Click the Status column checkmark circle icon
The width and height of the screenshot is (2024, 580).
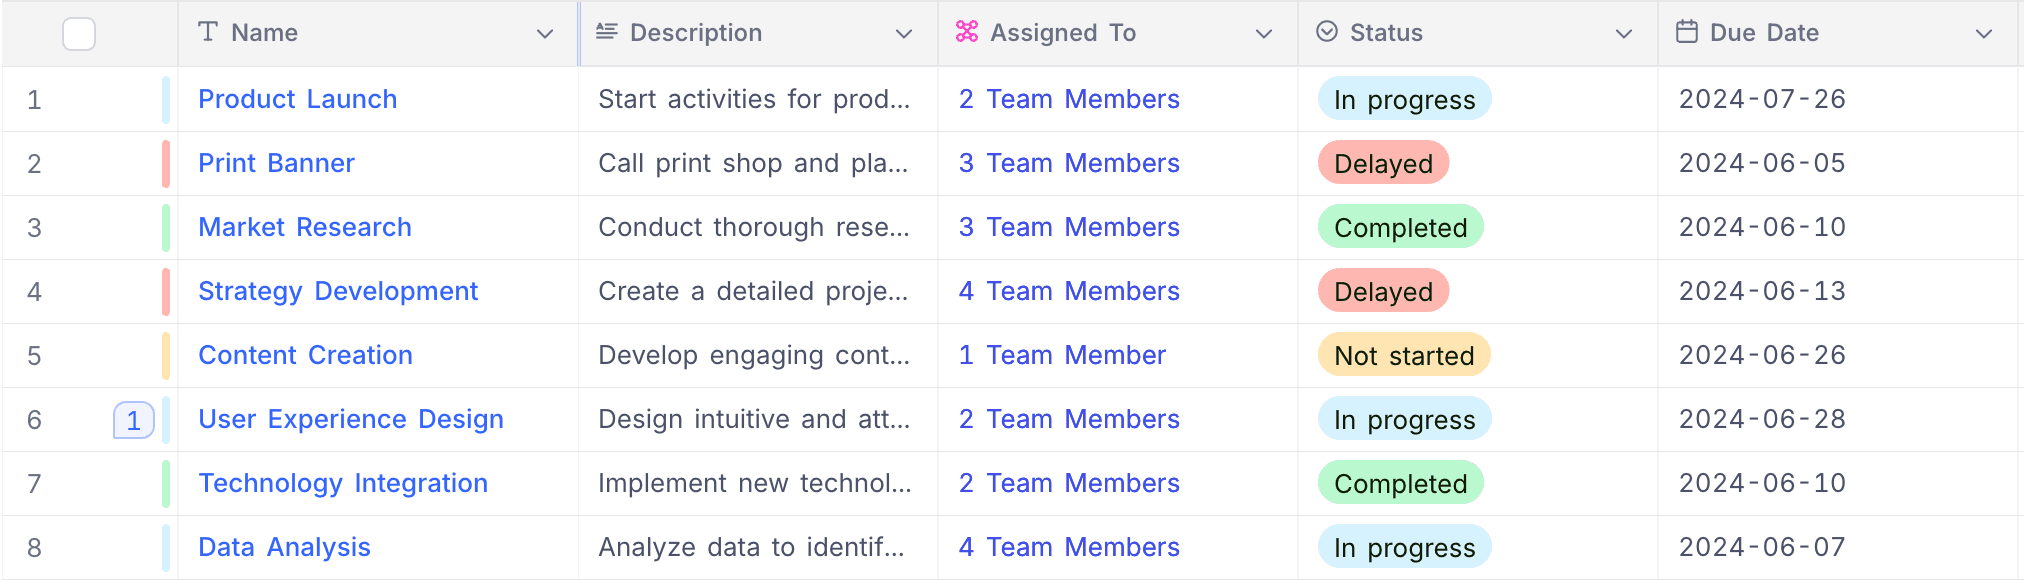coord(1327,32)
